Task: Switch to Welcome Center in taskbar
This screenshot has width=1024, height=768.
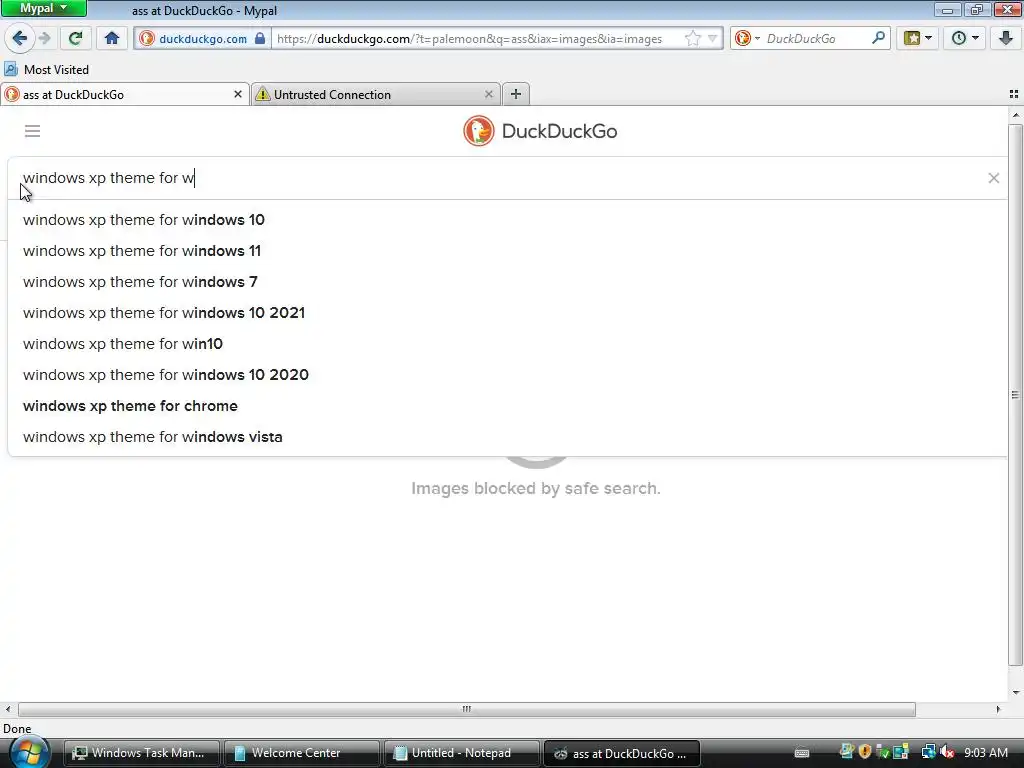Action: (302, 753)
